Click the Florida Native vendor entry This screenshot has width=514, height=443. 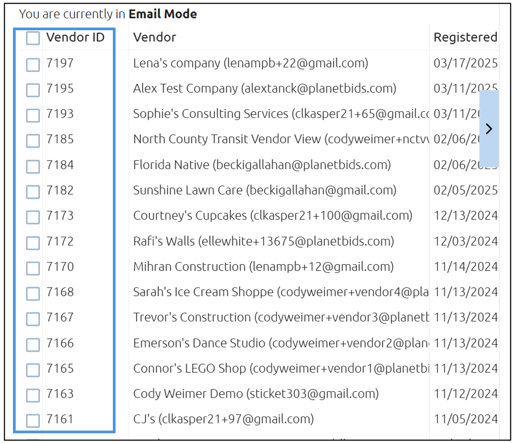(262, 165)
